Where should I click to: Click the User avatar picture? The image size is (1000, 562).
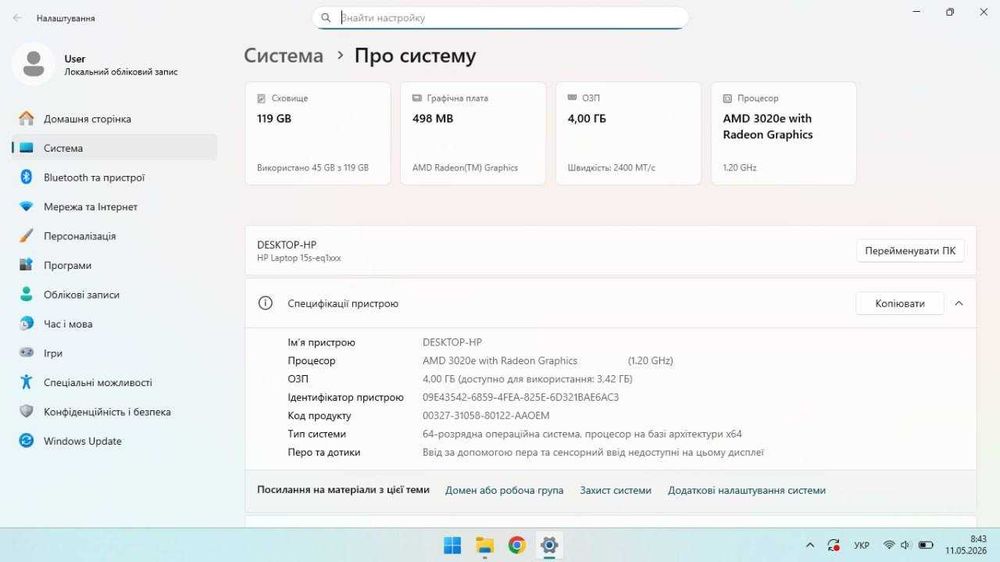point(33,64)
